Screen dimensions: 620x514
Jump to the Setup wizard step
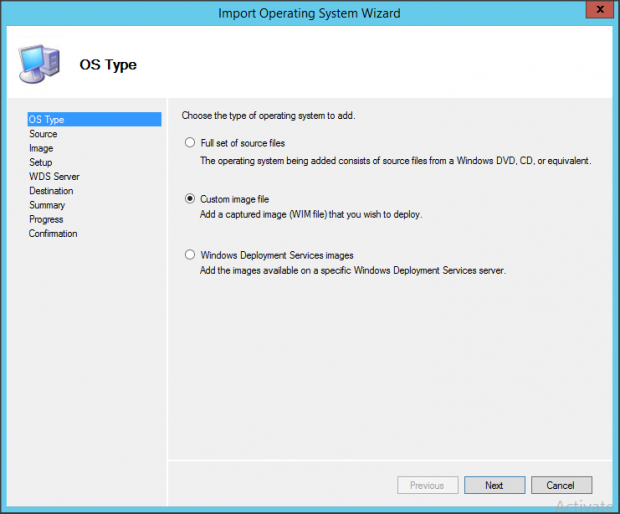click(41, 162)
